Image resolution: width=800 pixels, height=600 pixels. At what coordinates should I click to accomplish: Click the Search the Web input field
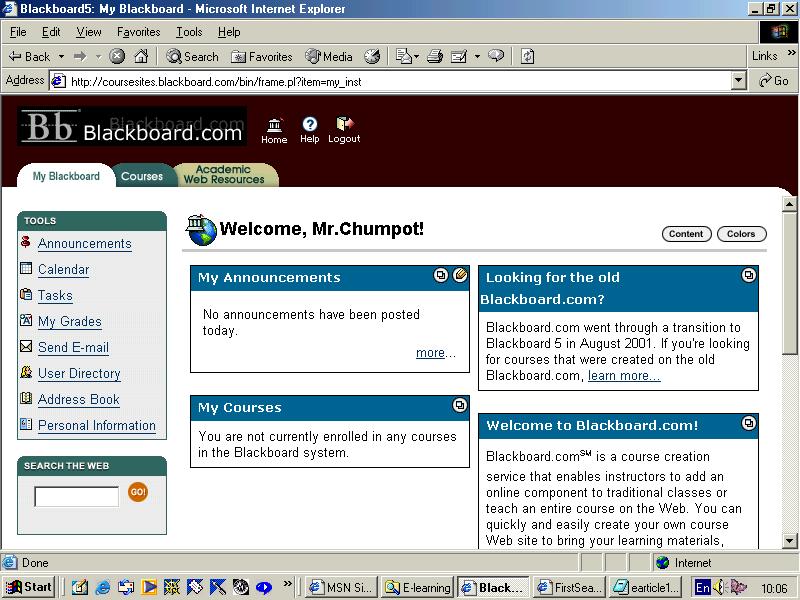tap(77, 496)
